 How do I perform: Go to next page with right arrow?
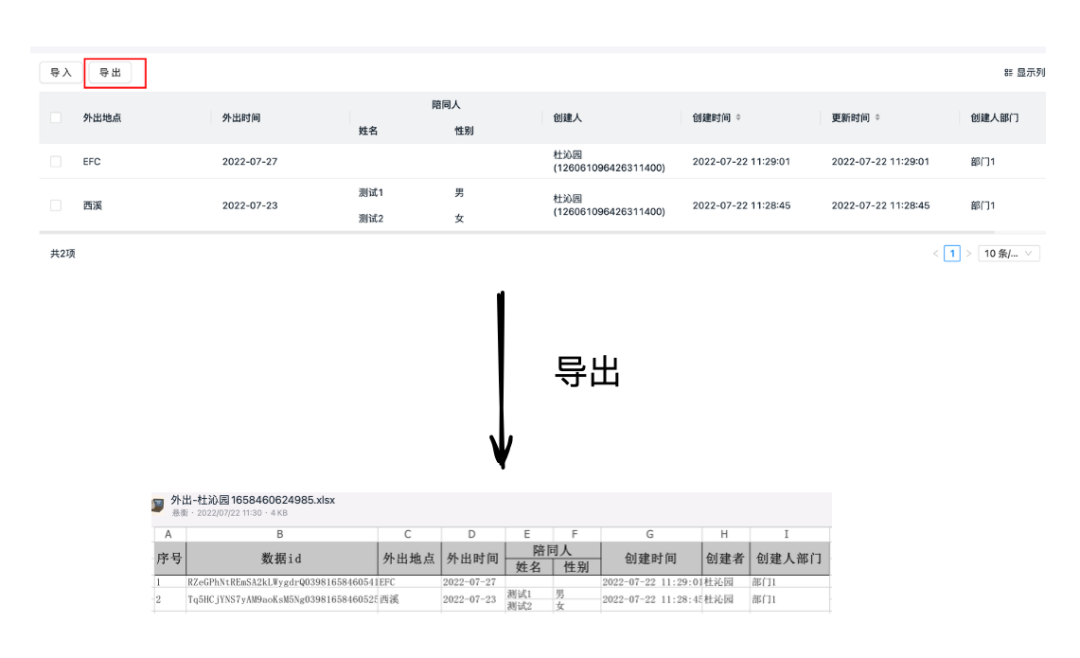point(968,254)
